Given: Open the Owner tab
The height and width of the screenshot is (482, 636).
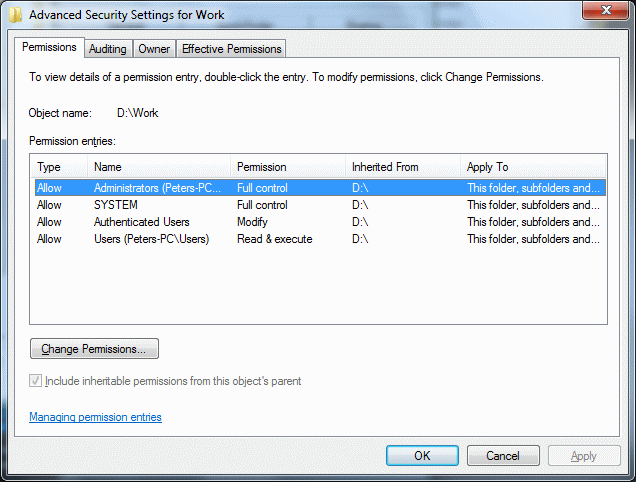Looking at the screenshot, I should click(154, 48).
